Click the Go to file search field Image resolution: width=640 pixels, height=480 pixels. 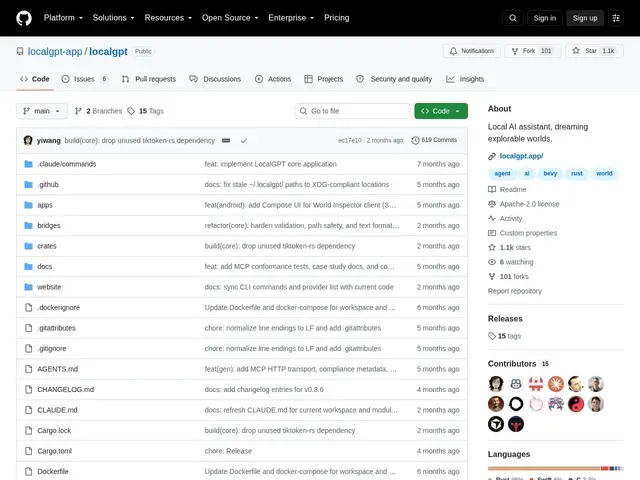click(x=353, y=111)
